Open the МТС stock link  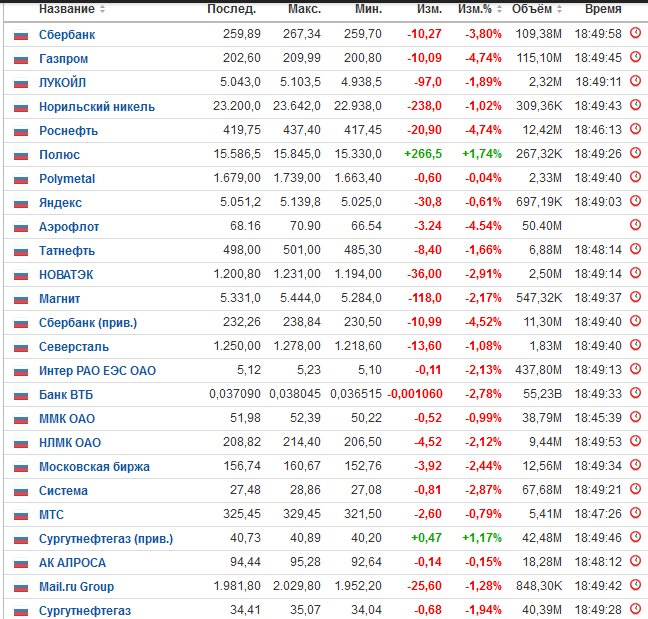(51, 514)
